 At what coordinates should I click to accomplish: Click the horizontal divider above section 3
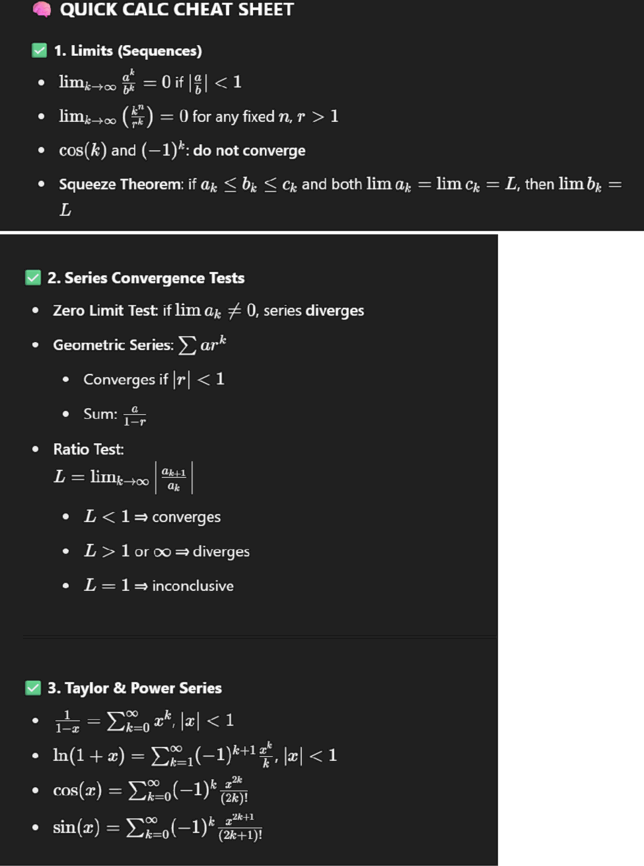(260, 636)
